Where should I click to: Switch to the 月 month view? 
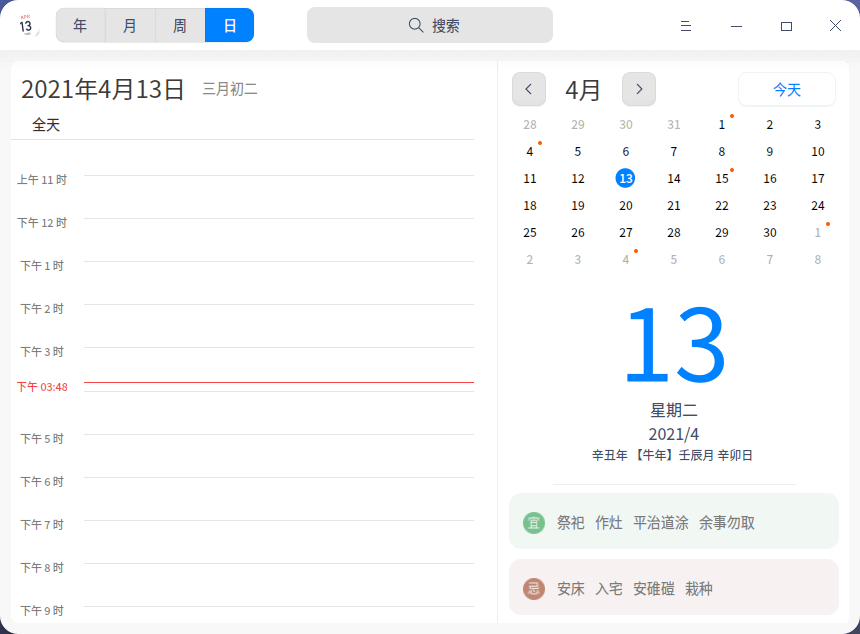[x=130, y=25]
